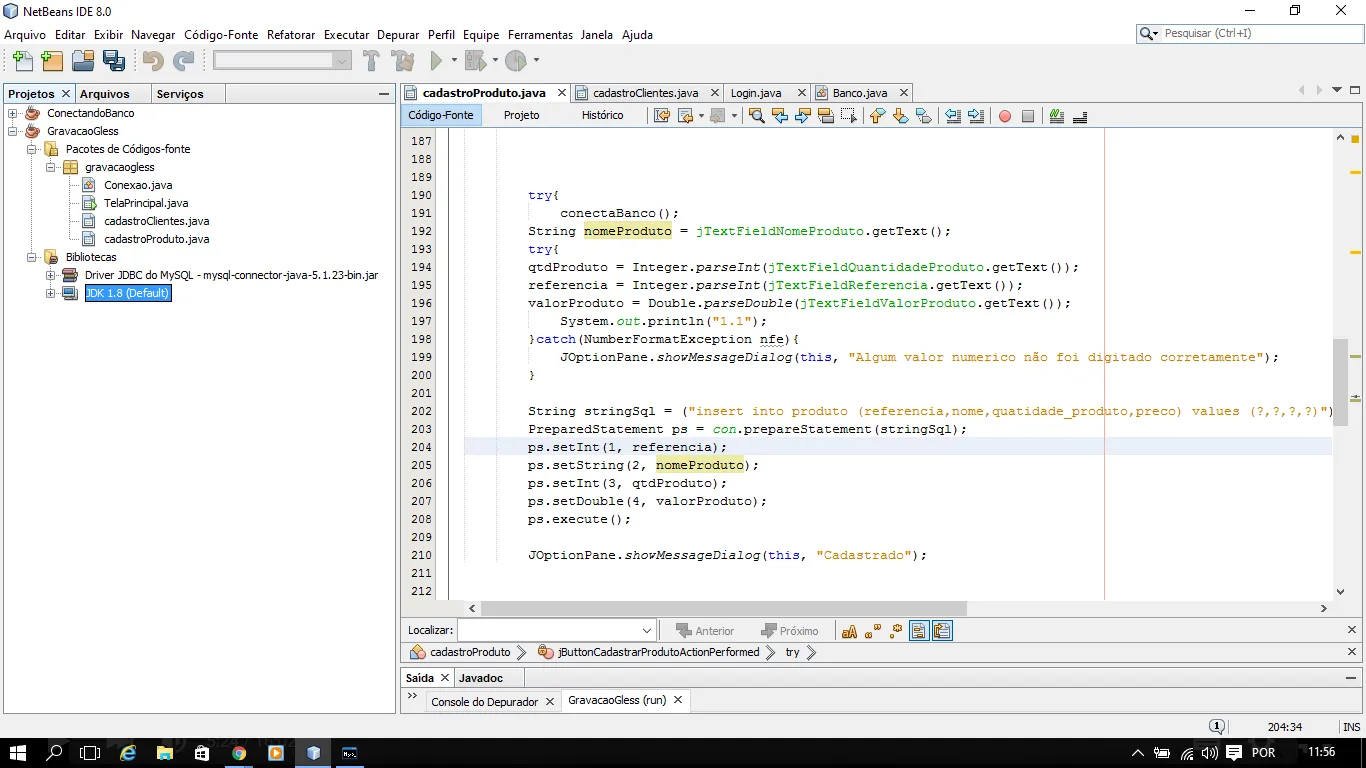Screen dimensions: 1366x768
Task: Run the project with the green play icon
Action: point(436,61)
